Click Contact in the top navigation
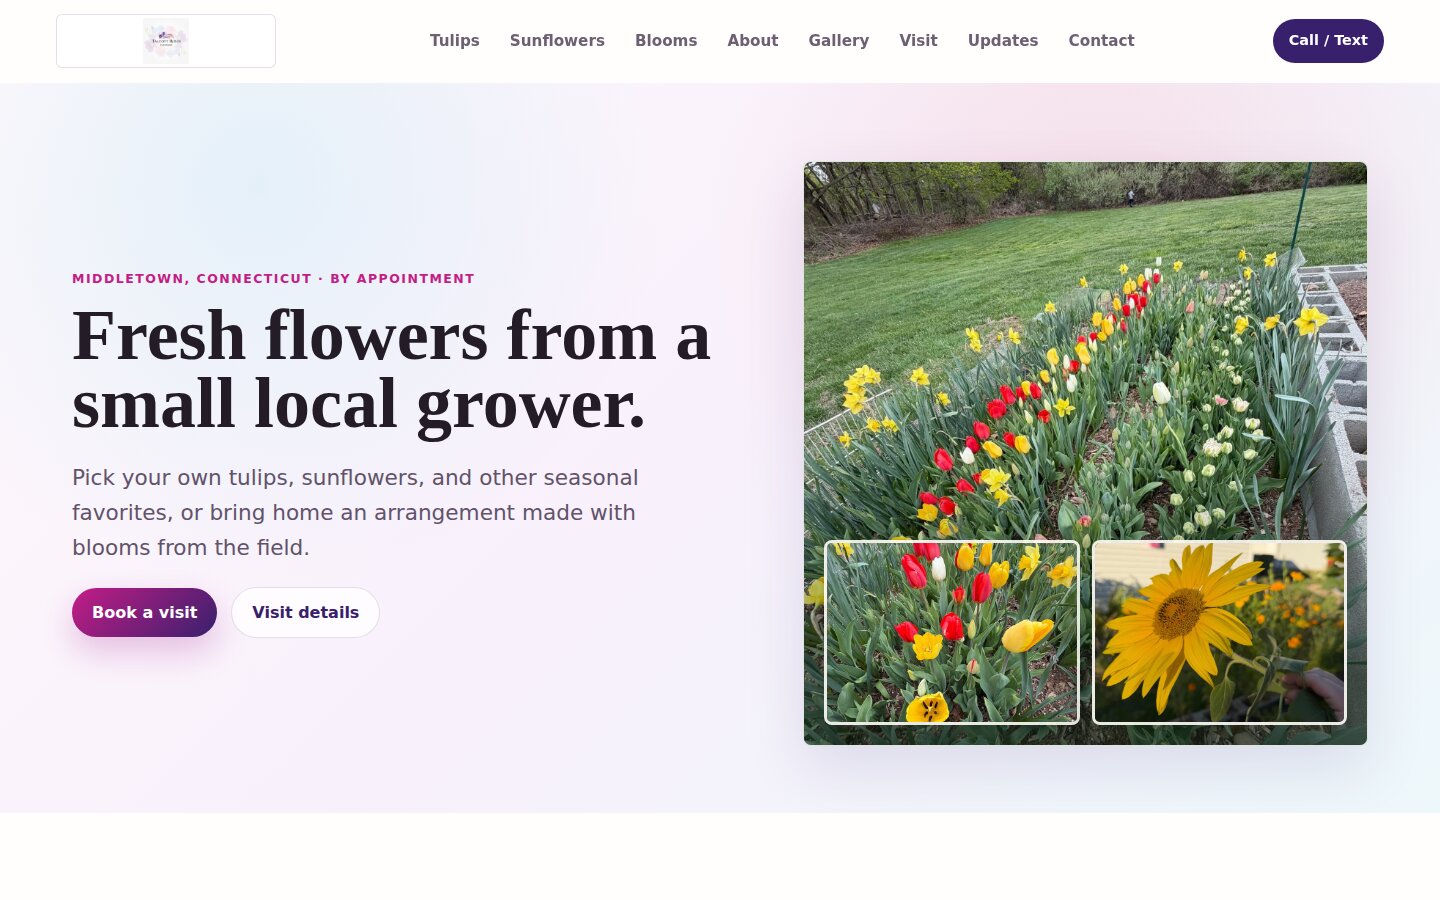Viewport: 1440px width, 900px height. [x=1101, y=41]
